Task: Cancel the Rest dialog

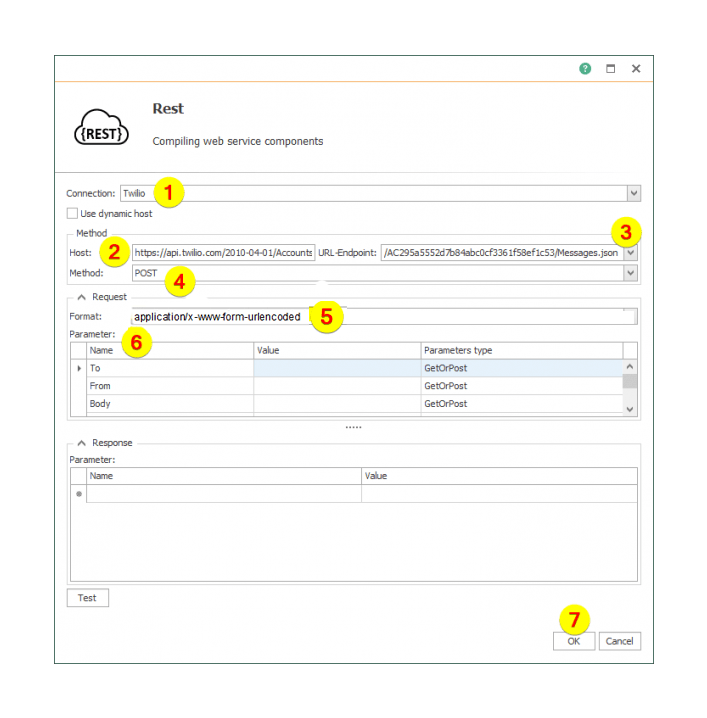Action: (x=620, y=641)
